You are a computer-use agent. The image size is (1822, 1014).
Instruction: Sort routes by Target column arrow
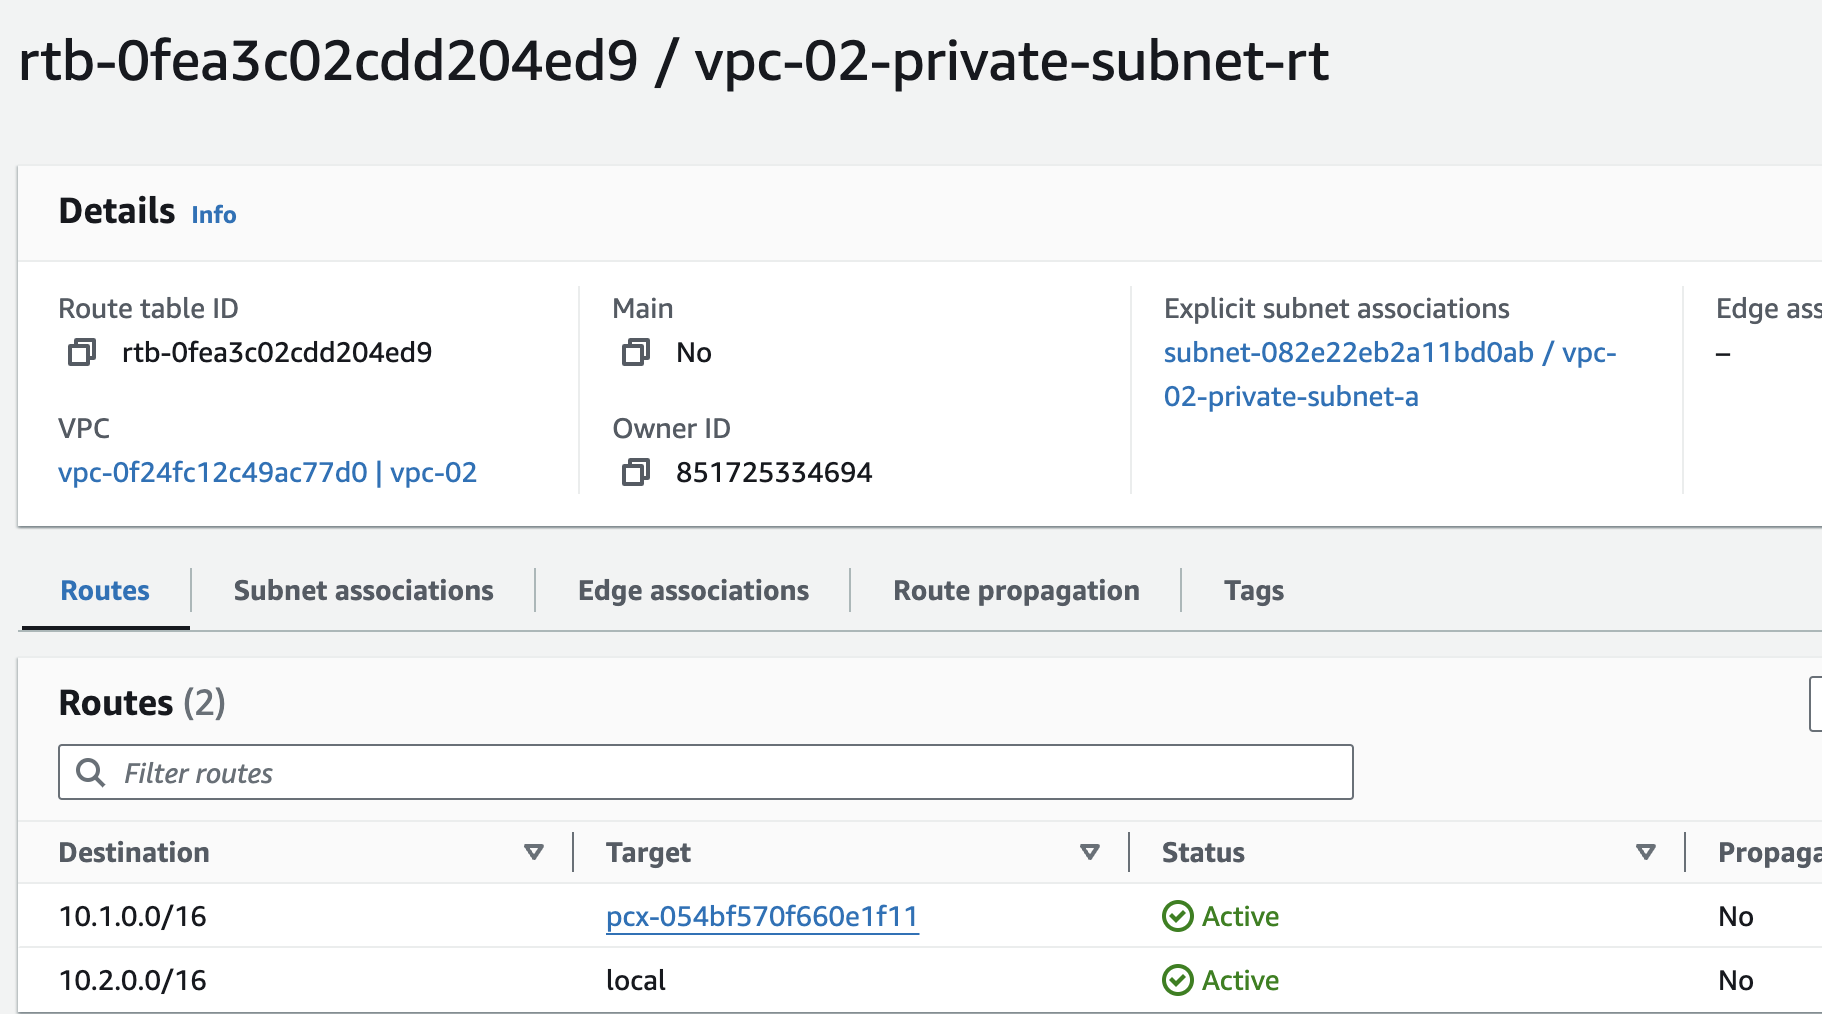coord(1089,852)
